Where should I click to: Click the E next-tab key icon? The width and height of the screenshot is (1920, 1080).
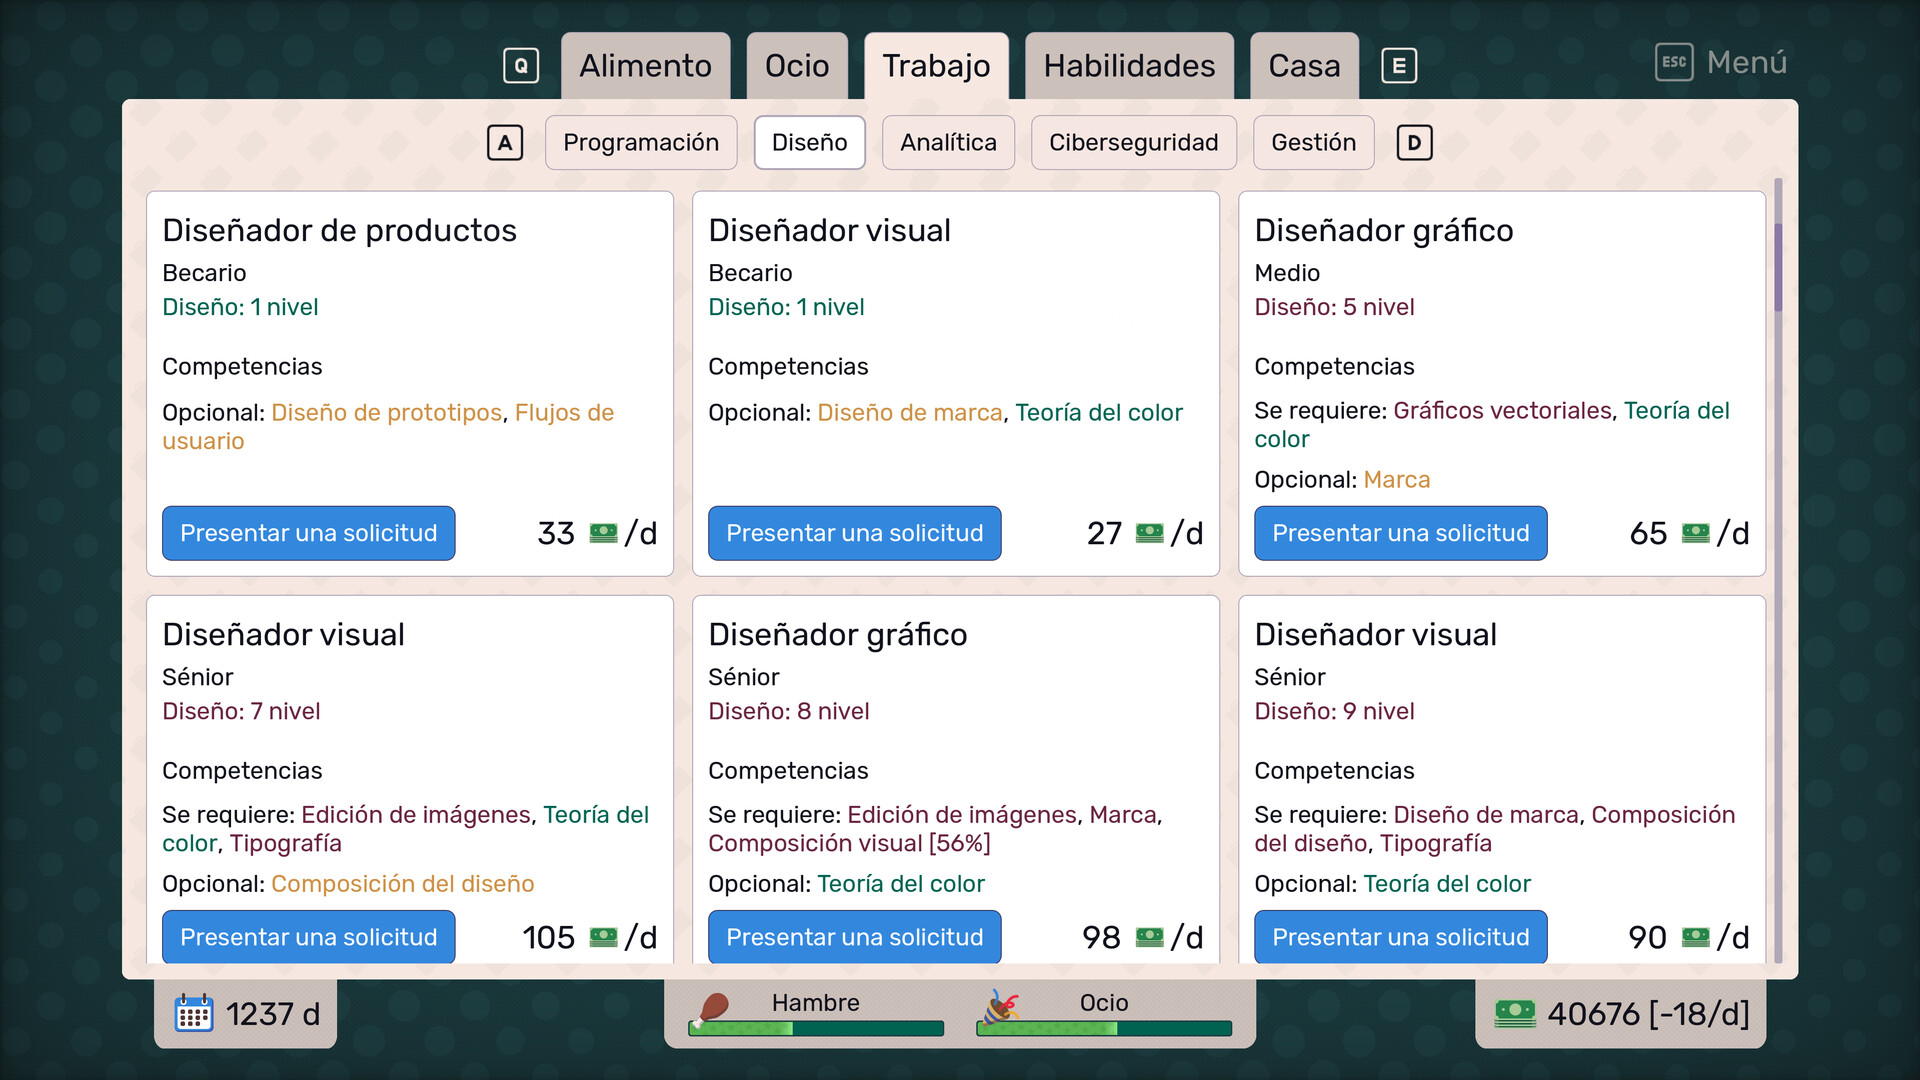point(1399,66)
